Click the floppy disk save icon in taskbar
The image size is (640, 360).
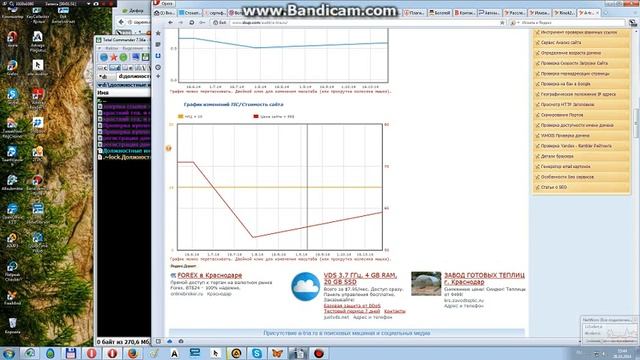(71, 353)
